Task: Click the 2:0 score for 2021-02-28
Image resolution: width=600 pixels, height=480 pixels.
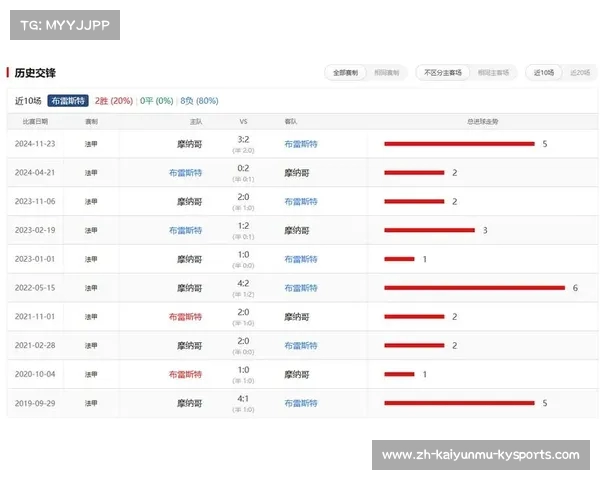Action: (x=243, y=341)
